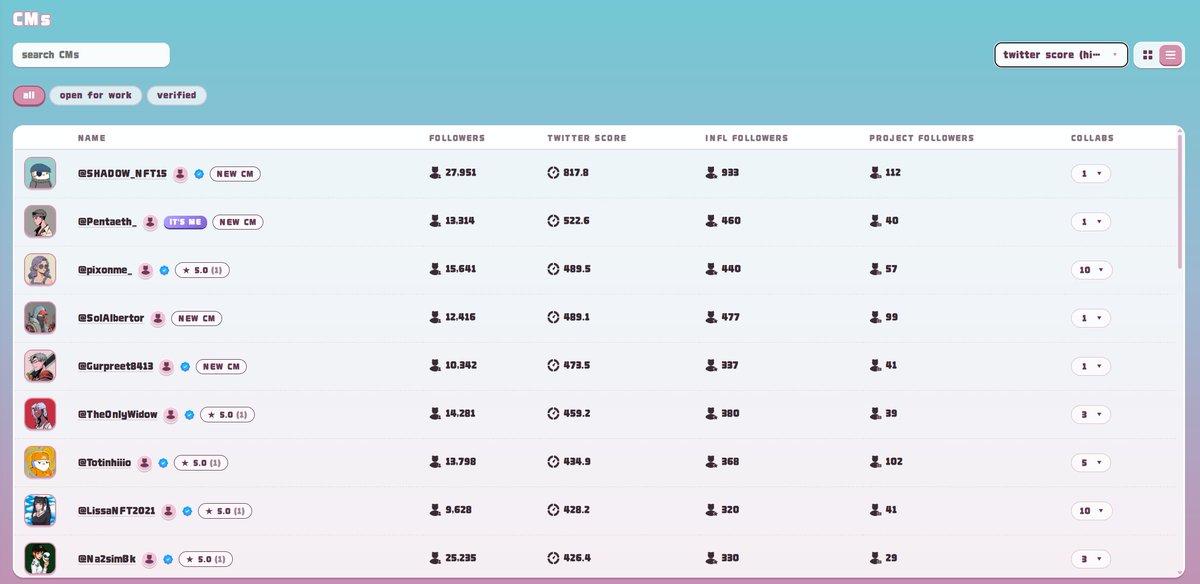
Task: Click verified badge next to @TheOnlyWidow
Action: click(189, 414)
